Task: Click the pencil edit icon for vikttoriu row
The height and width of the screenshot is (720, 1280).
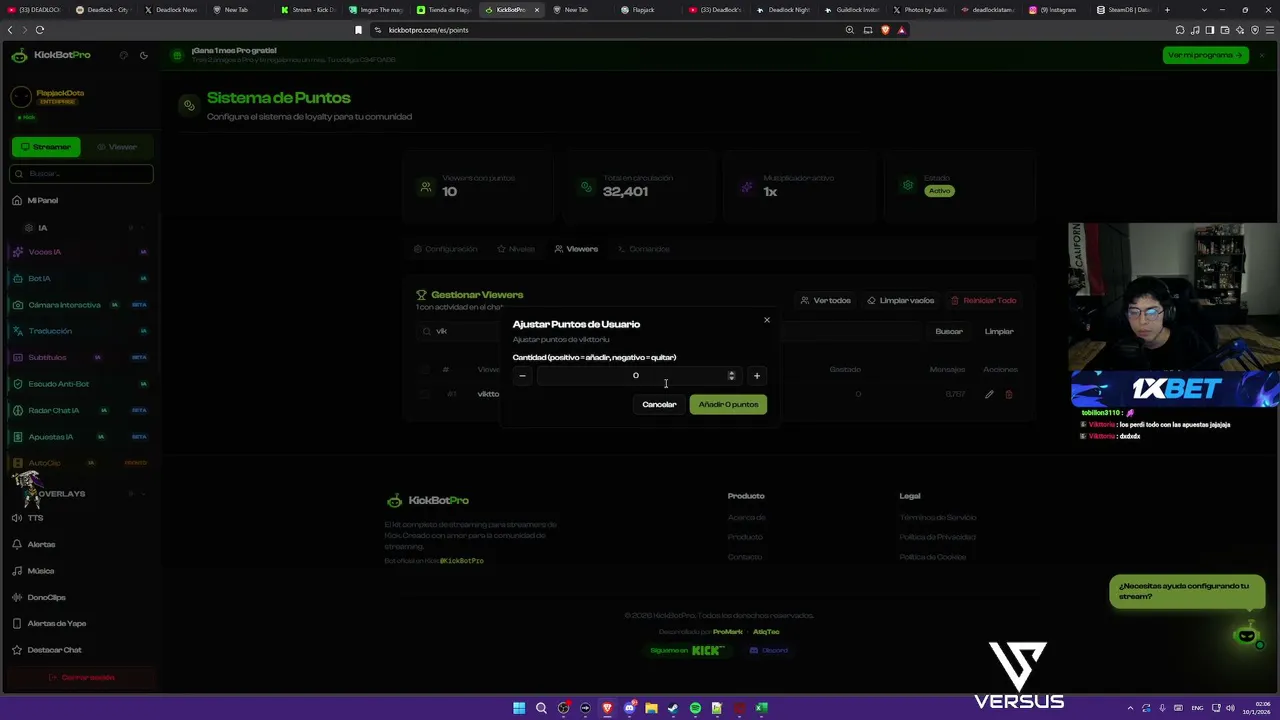Action: pos(989,394)
